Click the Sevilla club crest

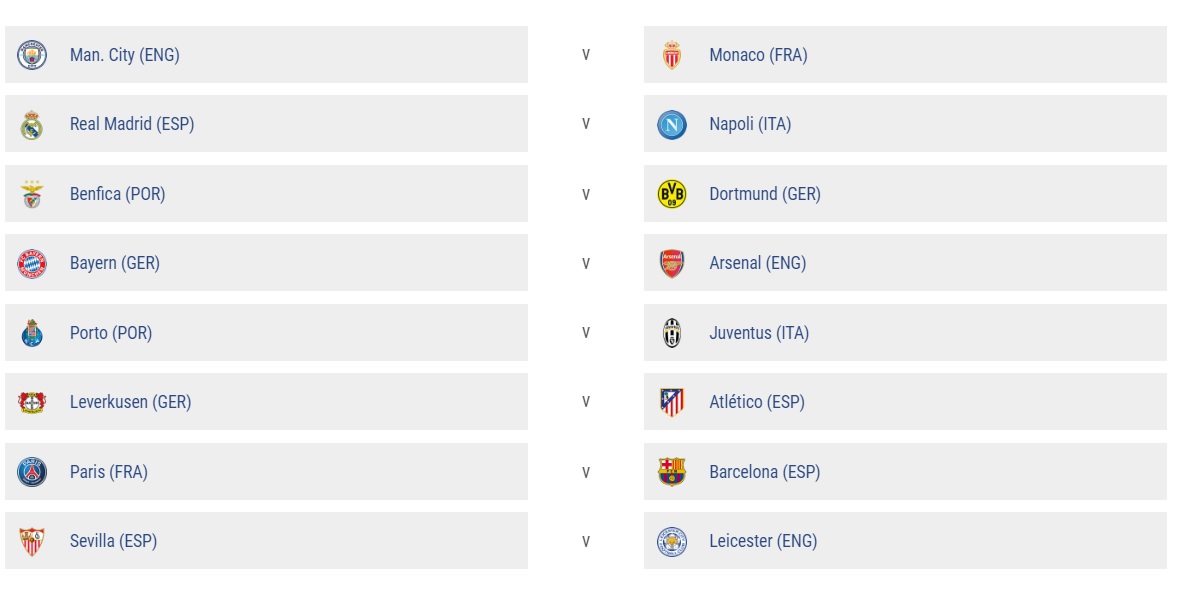pyautogui.click(x=32, y=541)
